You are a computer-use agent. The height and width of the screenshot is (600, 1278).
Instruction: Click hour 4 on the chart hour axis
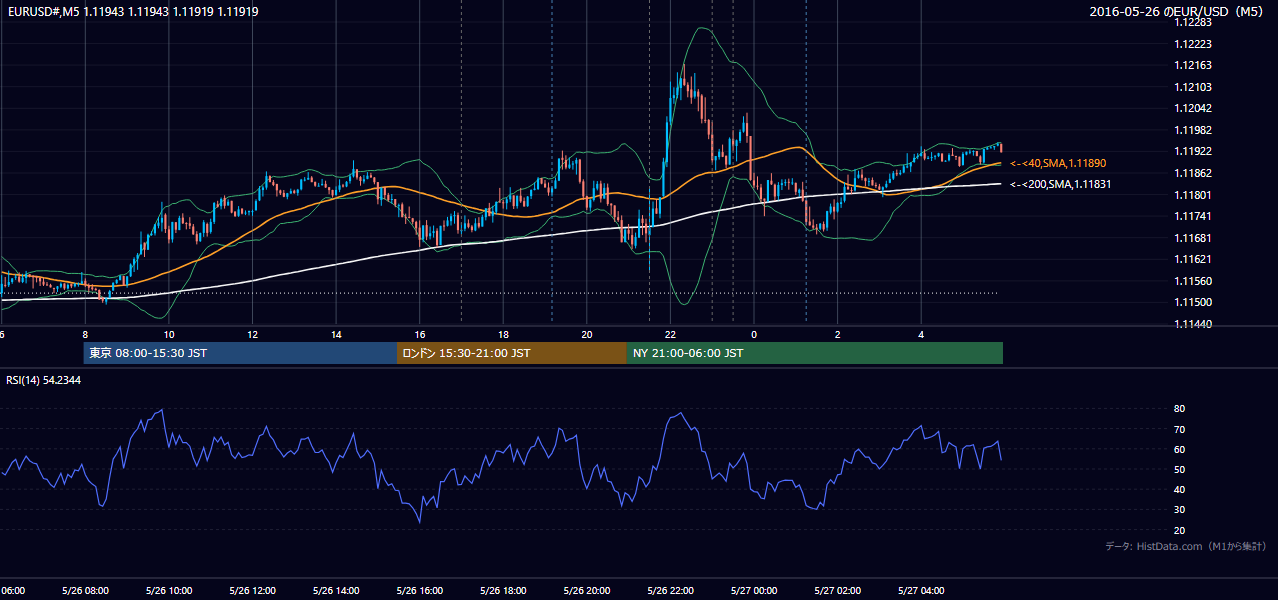tap(922, 334)
